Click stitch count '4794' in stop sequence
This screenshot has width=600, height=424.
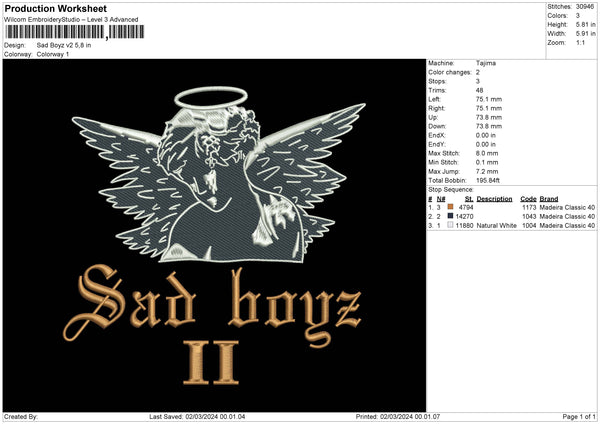(466, 207)
